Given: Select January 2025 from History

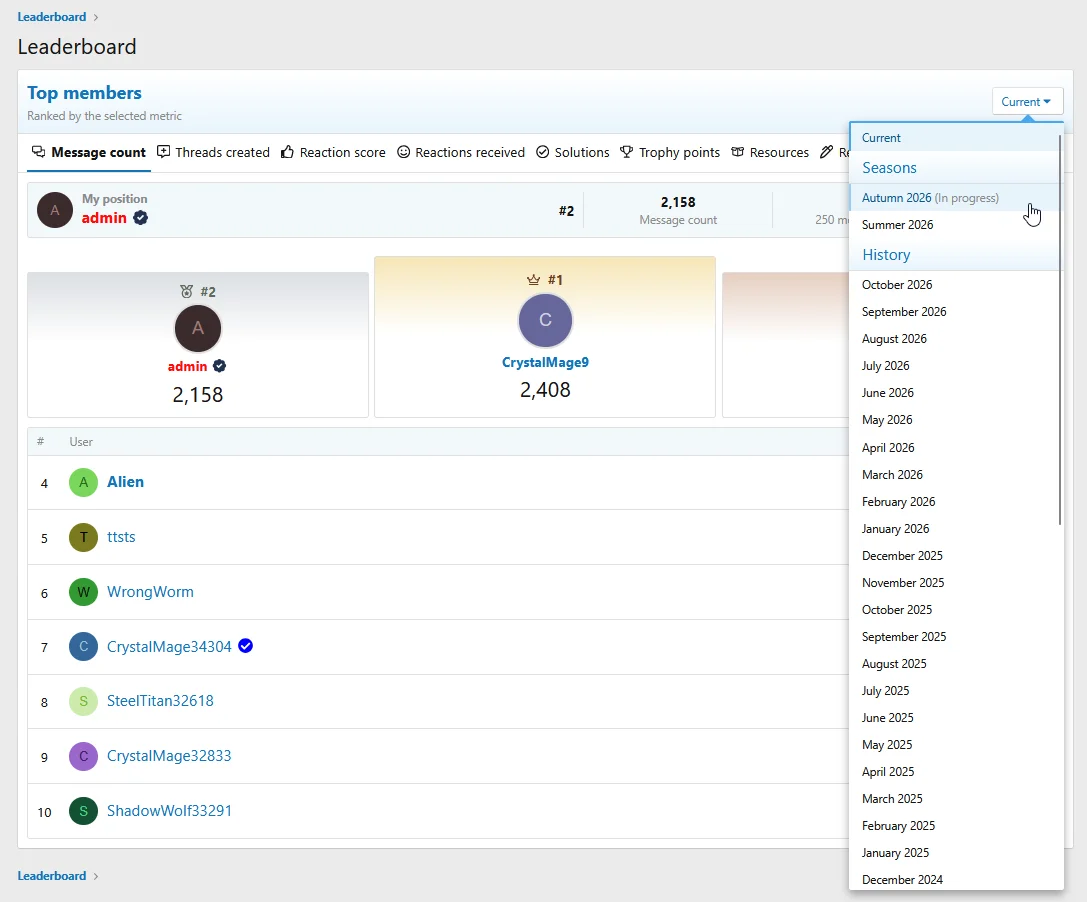Looking at the screenshot, I should 956,853.
